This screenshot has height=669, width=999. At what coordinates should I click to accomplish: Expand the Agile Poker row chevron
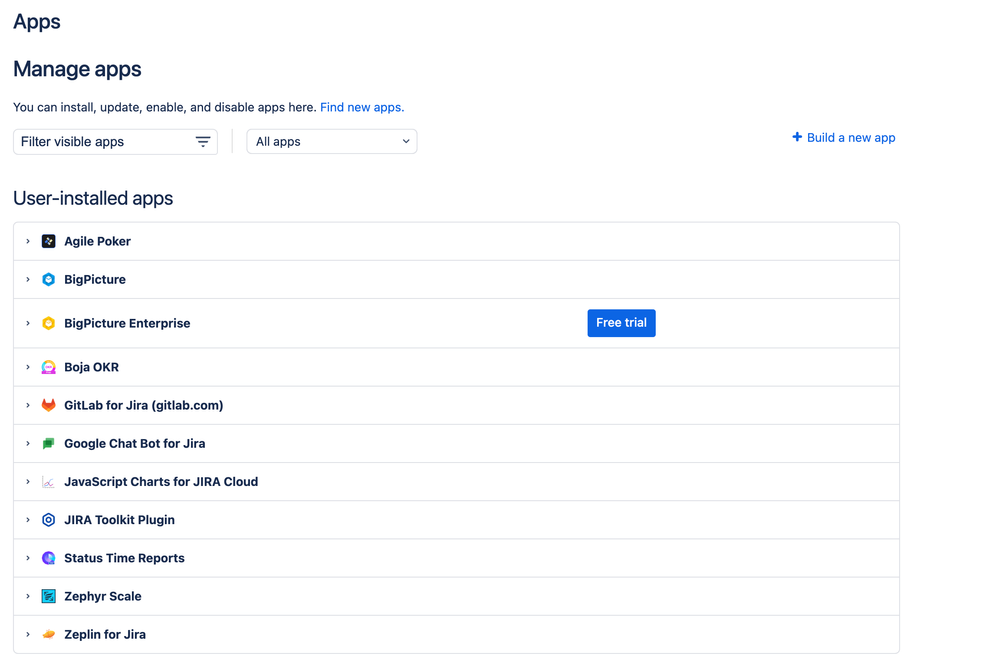[x=28, y=241]
